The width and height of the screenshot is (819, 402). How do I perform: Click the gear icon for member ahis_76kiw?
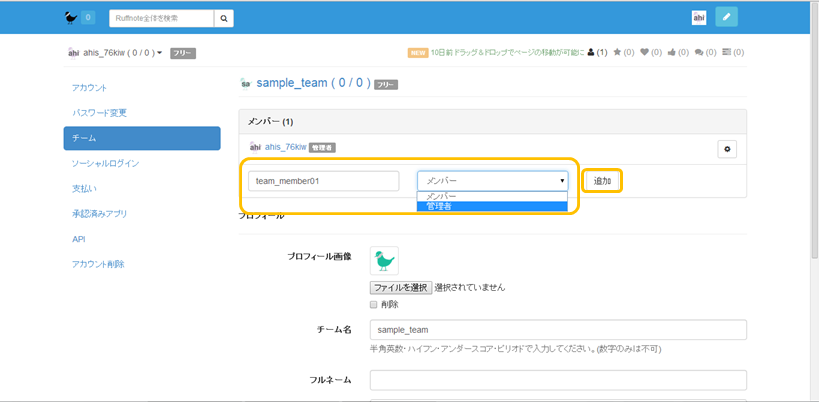[727, 148]
